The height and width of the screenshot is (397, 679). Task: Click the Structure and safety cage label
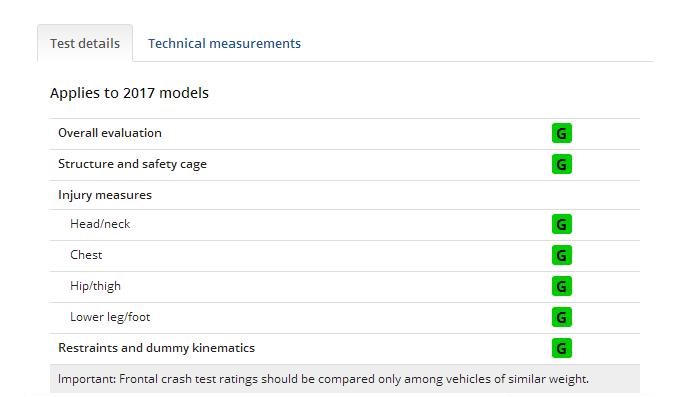pos(132,164)
